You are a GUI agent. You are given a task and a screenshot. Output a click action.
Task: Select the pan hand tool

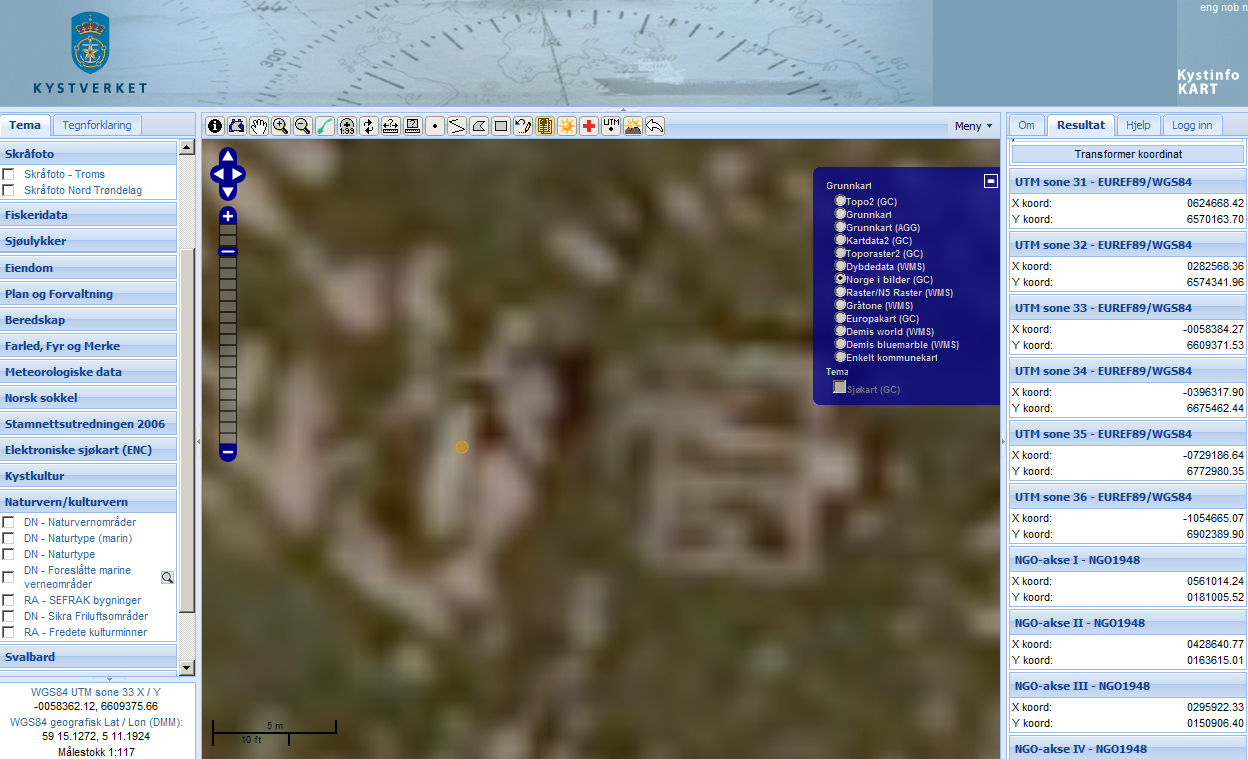point(259,126)
